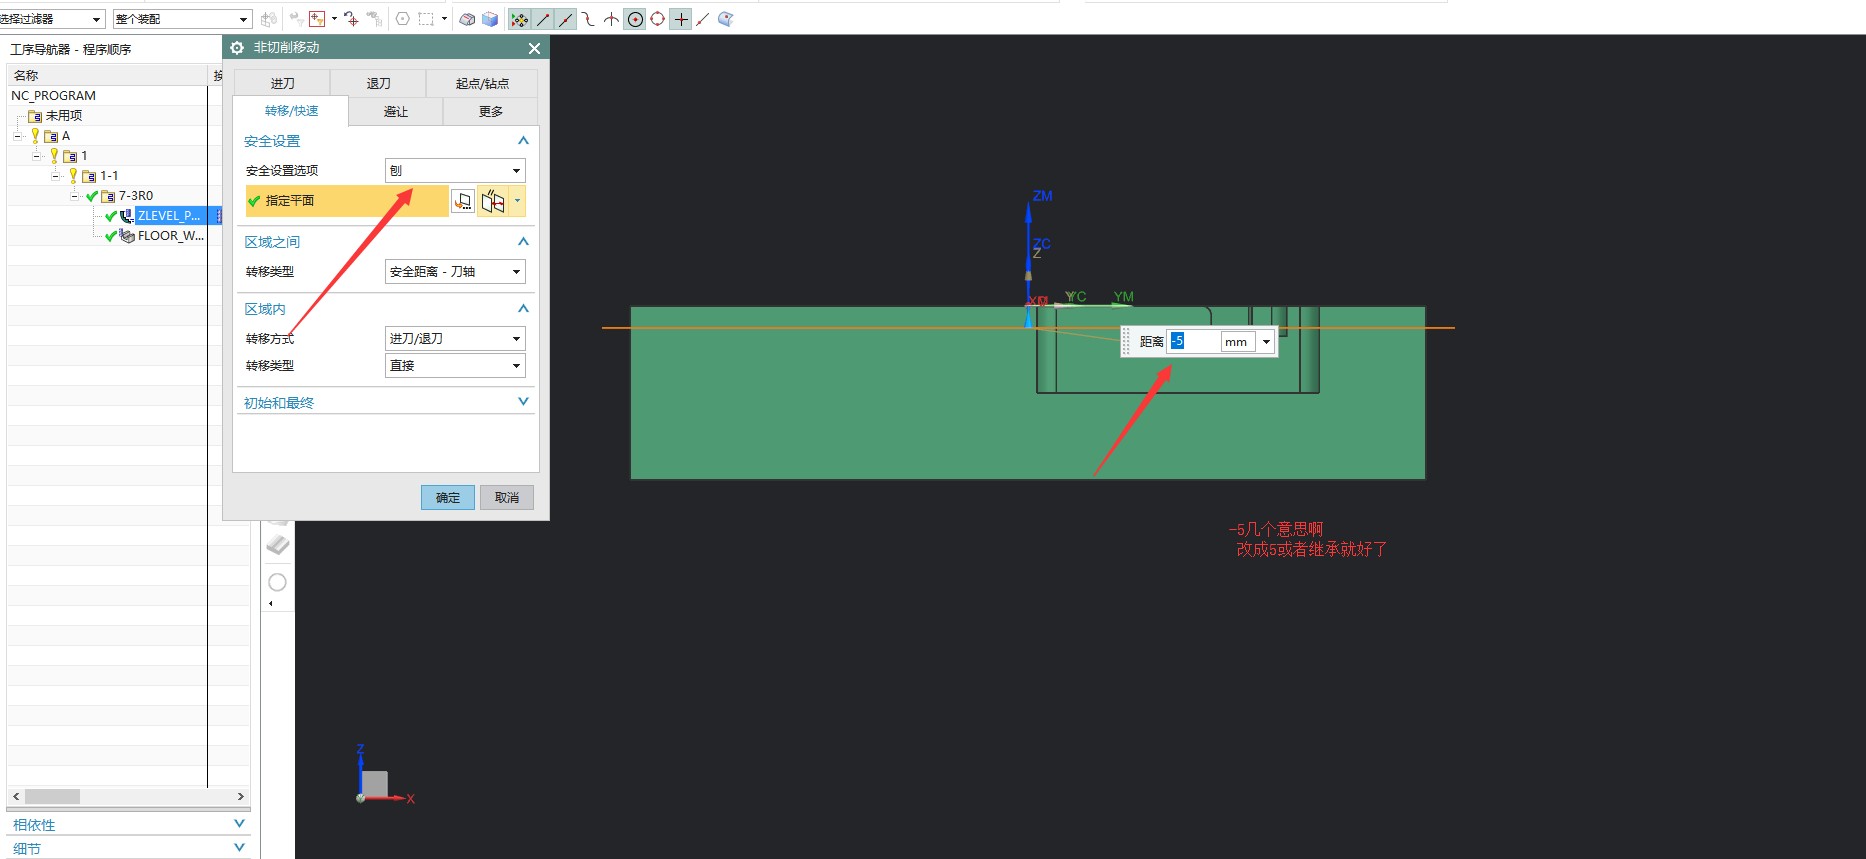The image size is (1866, 859).
Task: Click the point on face snap icon
Action: tap(726, 19)
